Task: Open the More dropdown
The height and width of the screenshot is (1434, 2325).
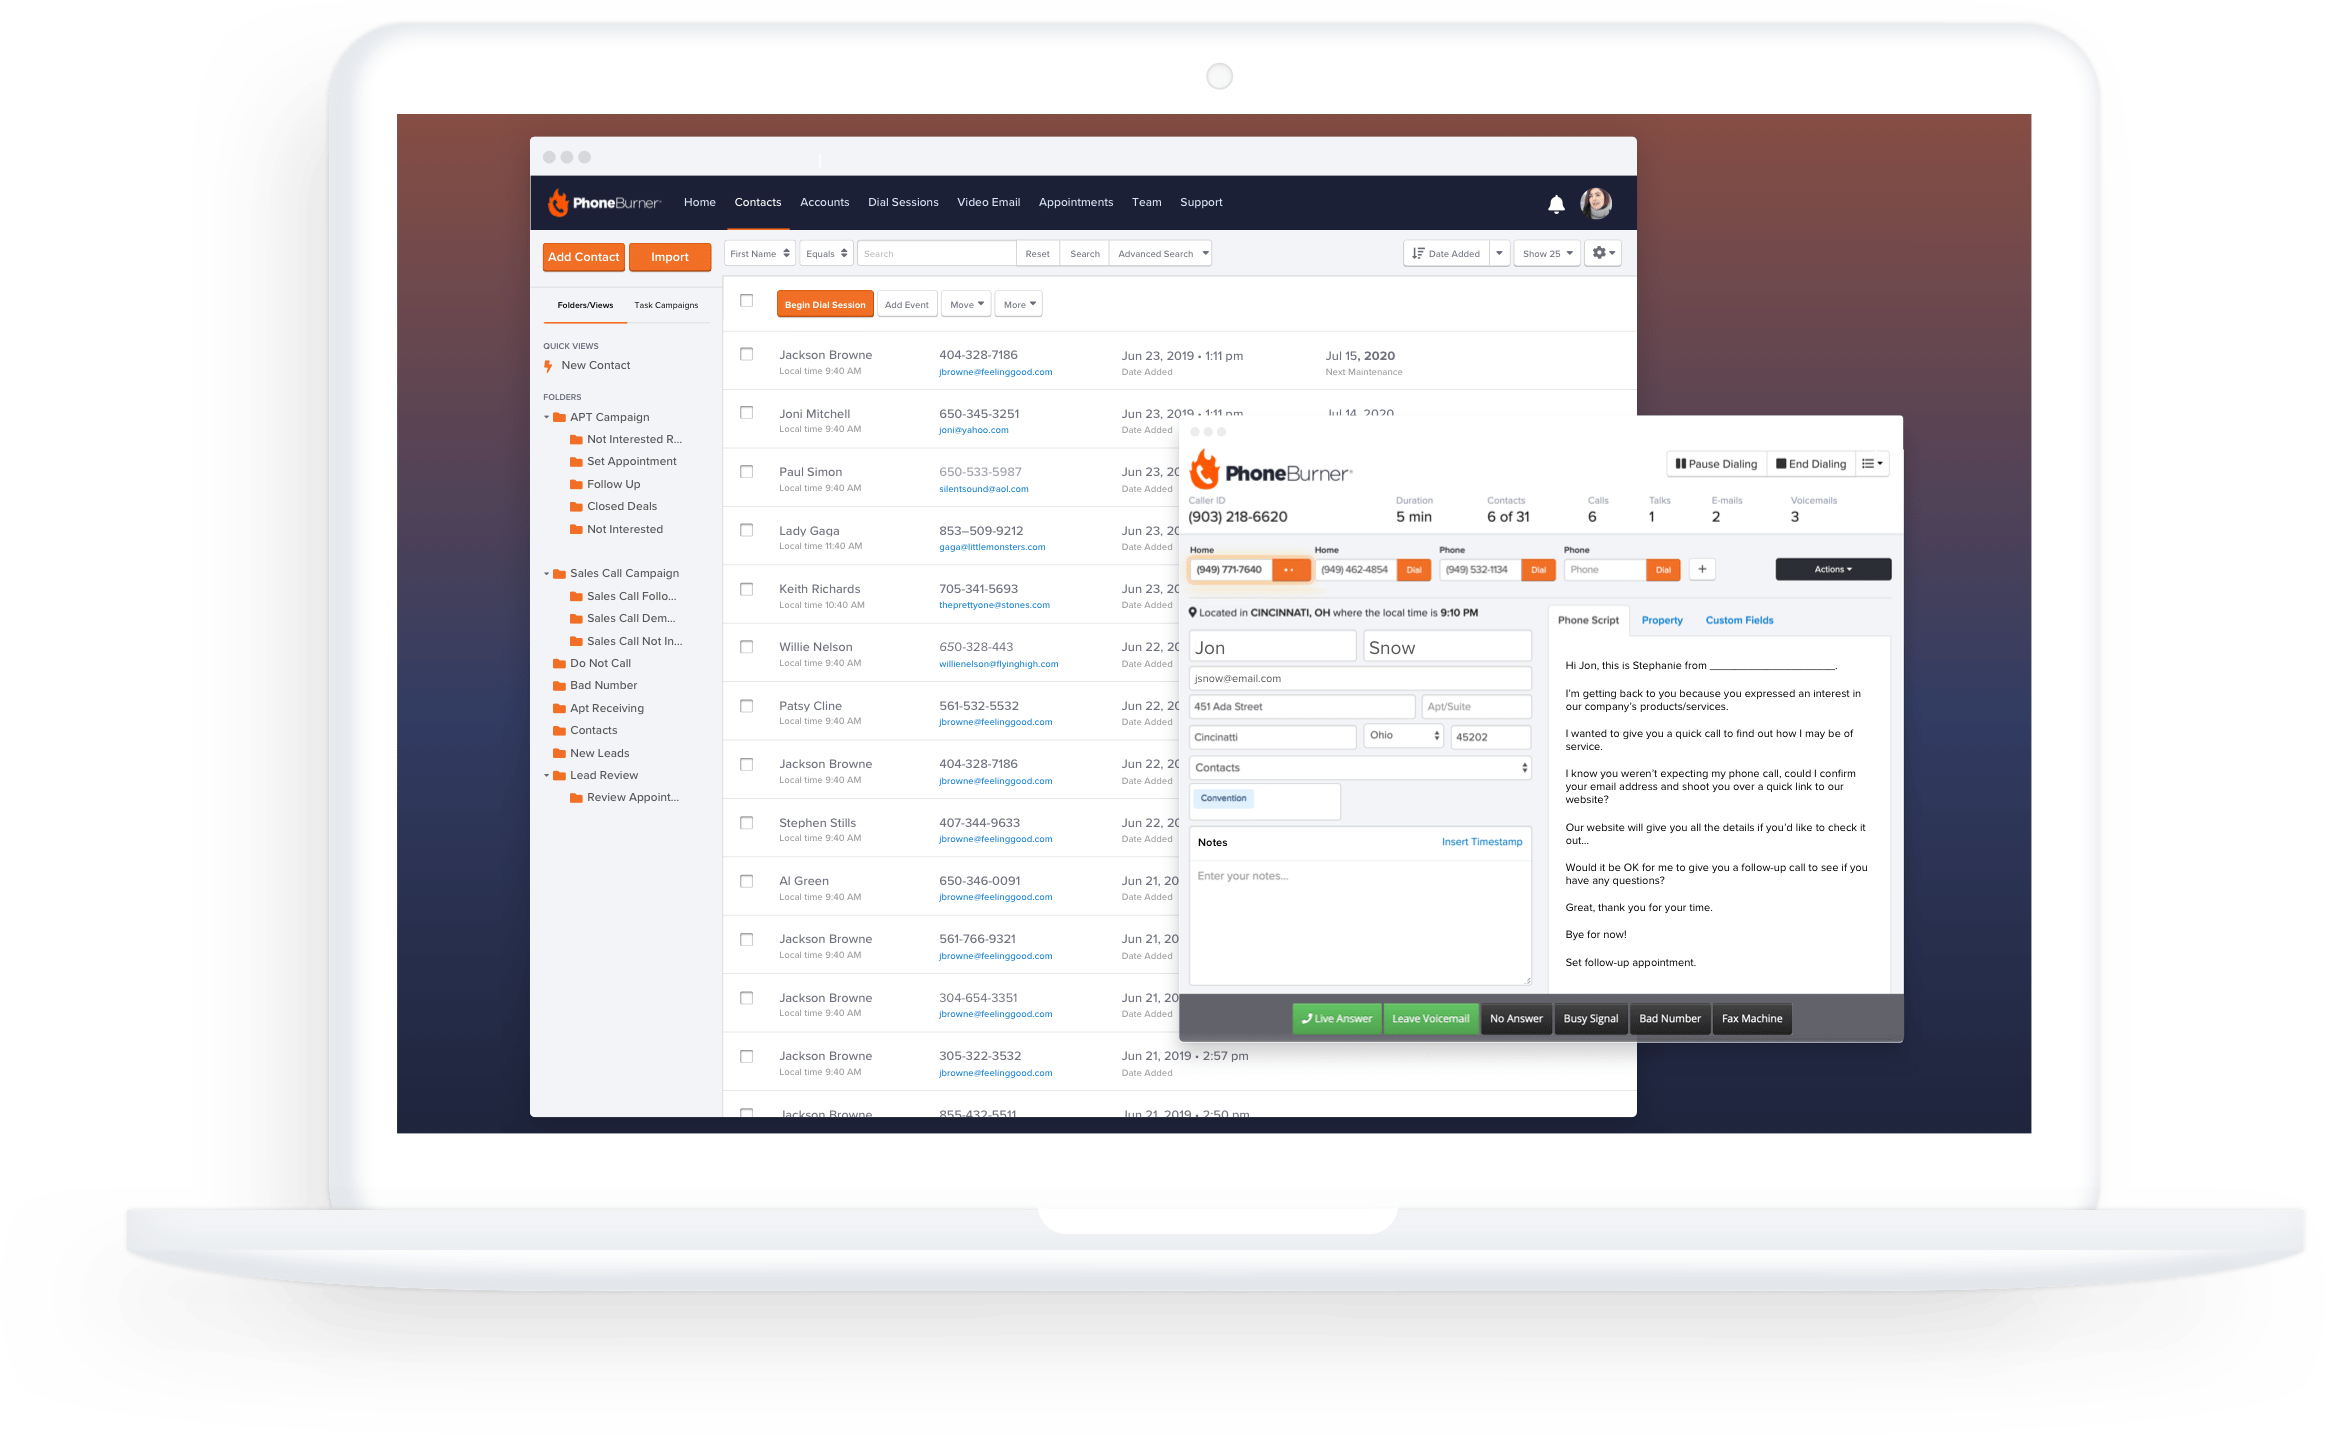Action: tap(1019, 304)
